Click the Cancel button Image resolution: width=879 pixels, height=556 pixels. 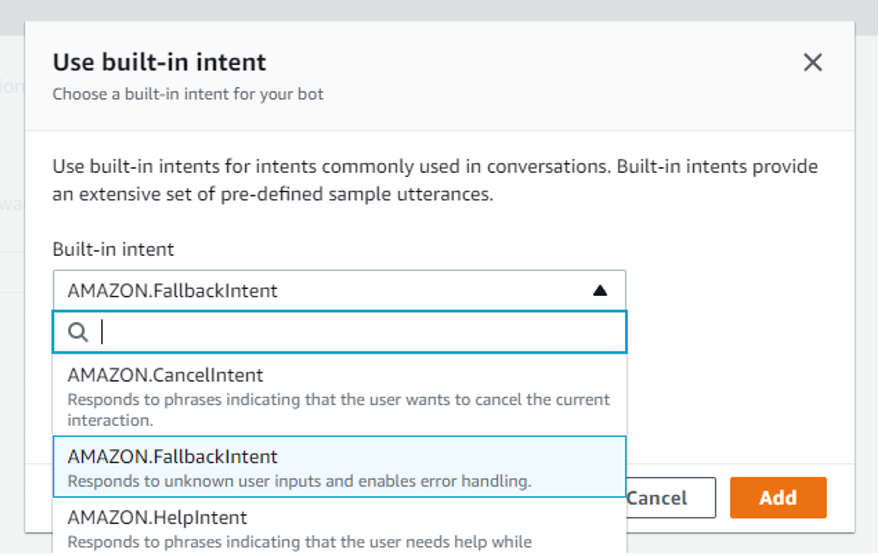pyautogui.click(x=670, y=498)
